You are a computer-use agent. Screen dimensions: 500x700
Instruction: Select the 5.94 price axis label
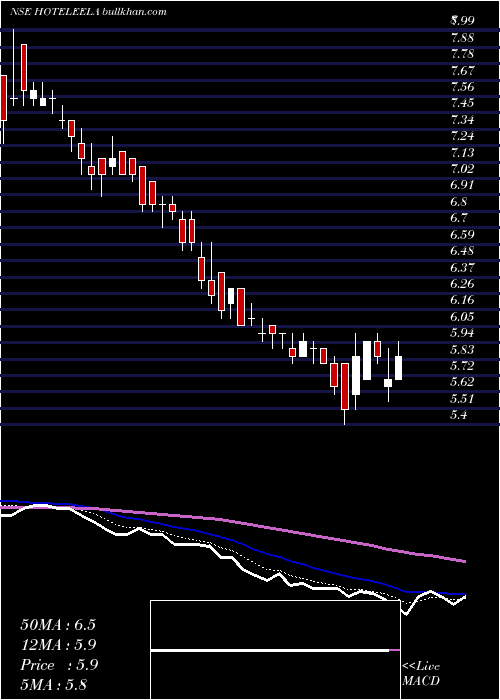(462, 333)
